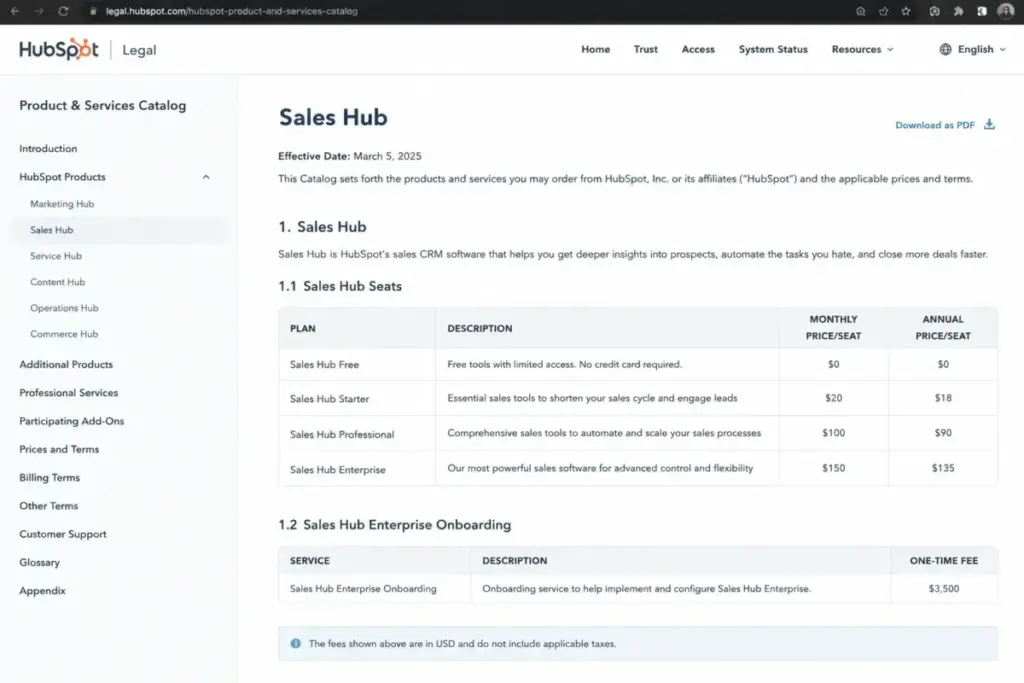Open Commerce Hub in sidebar

coord(64,334)
